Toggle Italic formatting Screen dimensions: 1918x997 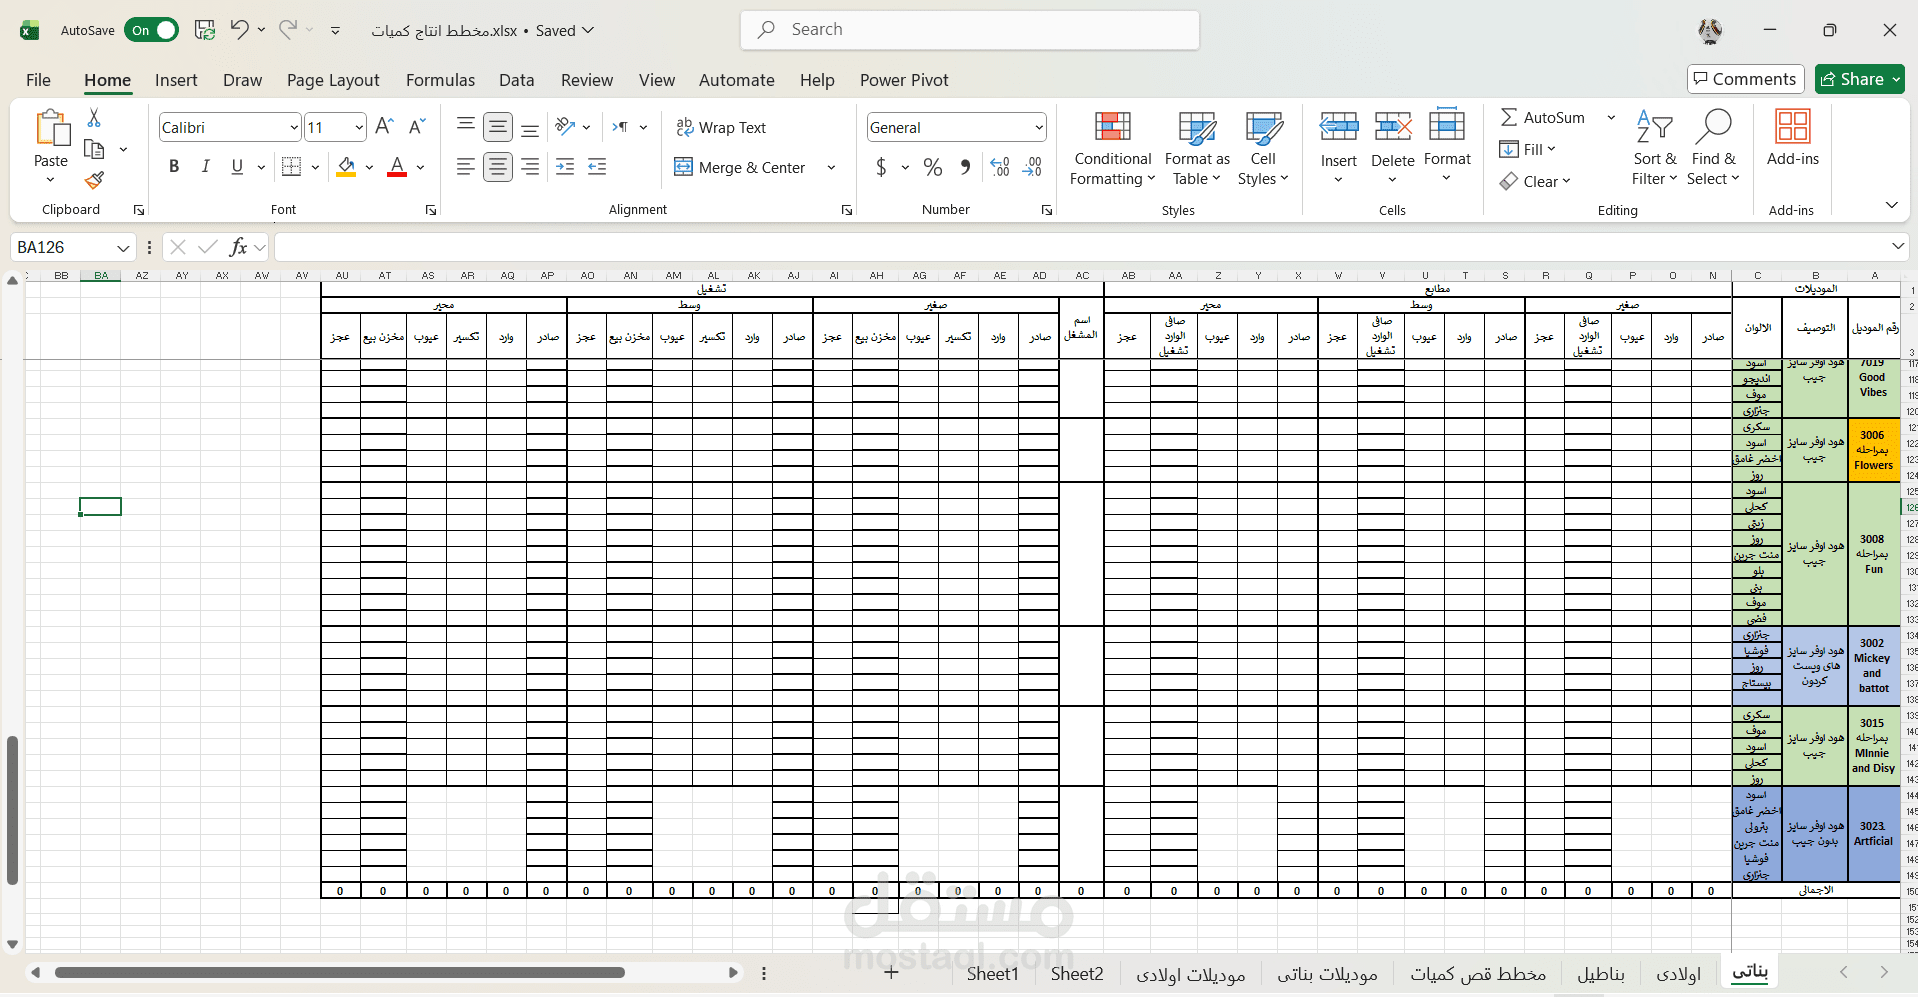point(206,167)
